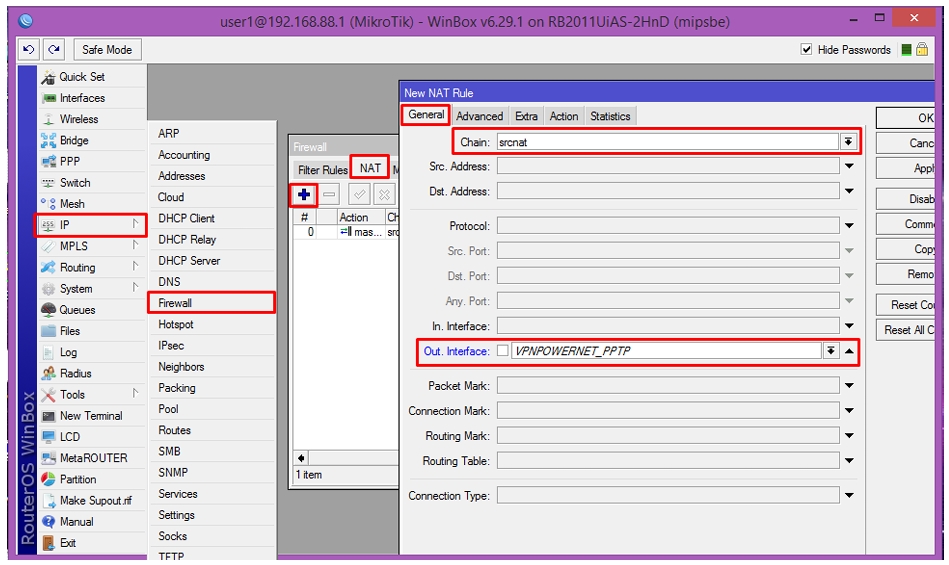Click the undo arrow icon in toolbar
The height and width of the screenshot is (565, 949).
(28, 50)
